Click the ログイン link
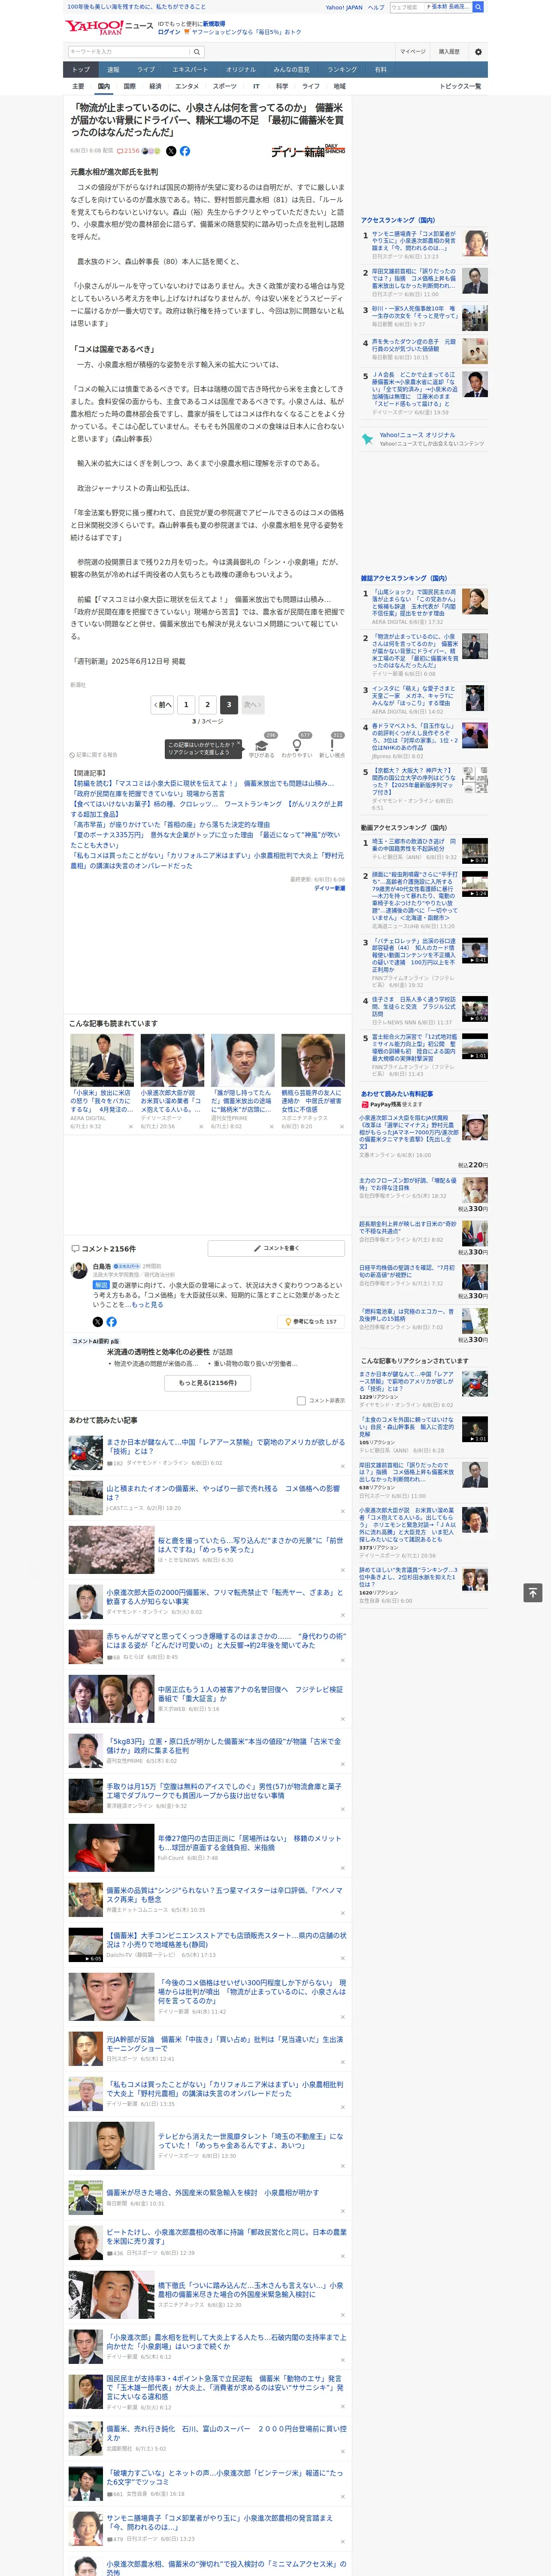Image resolution: width=551 pixels, height=2576 pixels. (169, 32)
